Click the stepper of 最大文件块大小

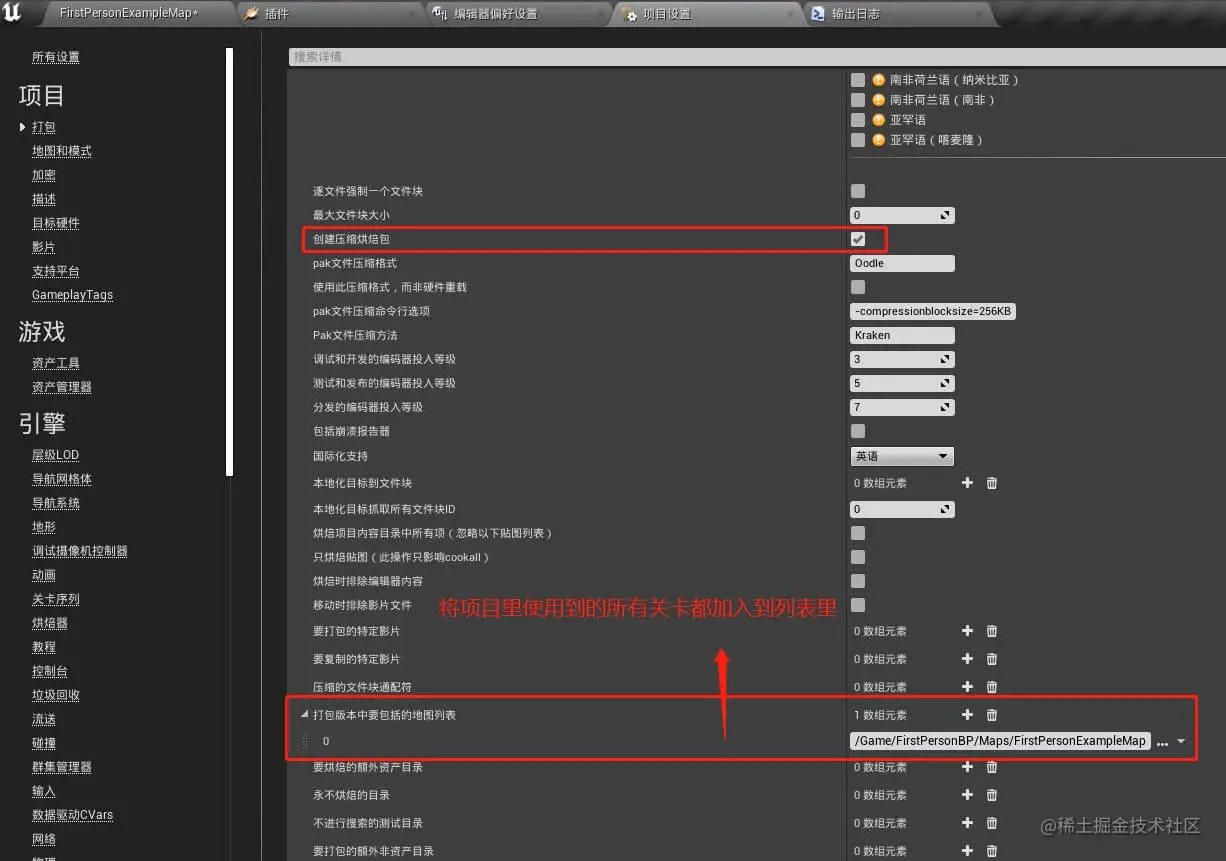(x=945, y=215)
